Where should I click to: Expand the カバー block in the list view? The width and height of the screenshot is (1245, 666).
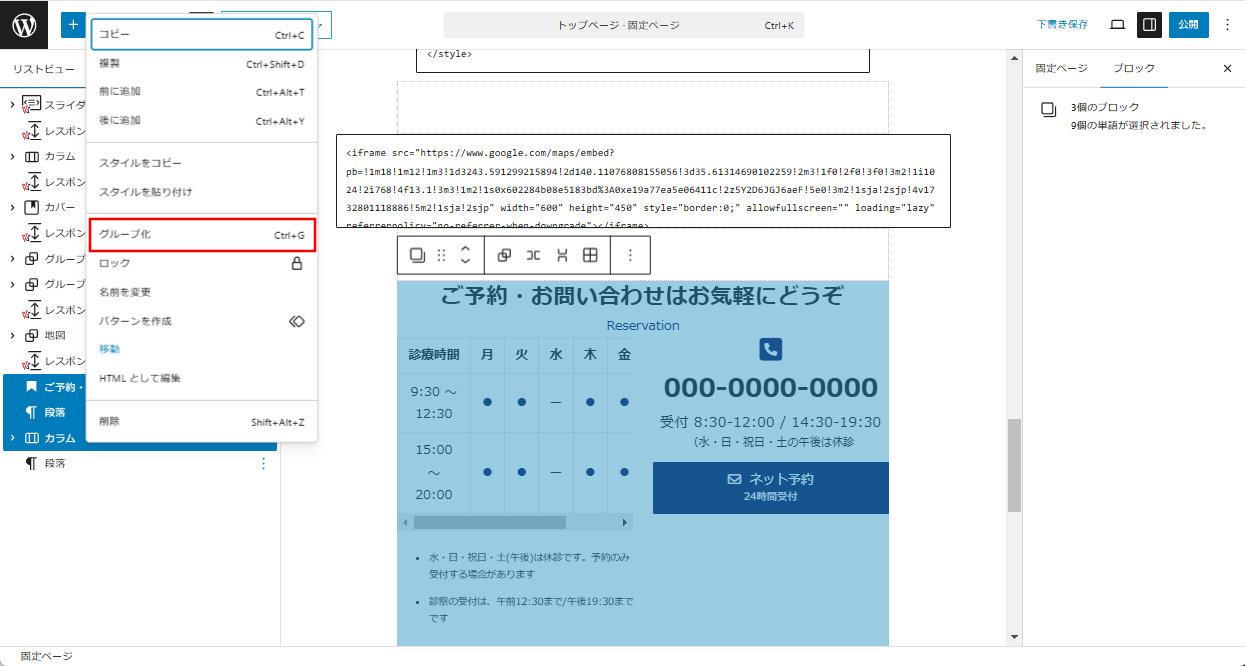click(x=12, y=207)
